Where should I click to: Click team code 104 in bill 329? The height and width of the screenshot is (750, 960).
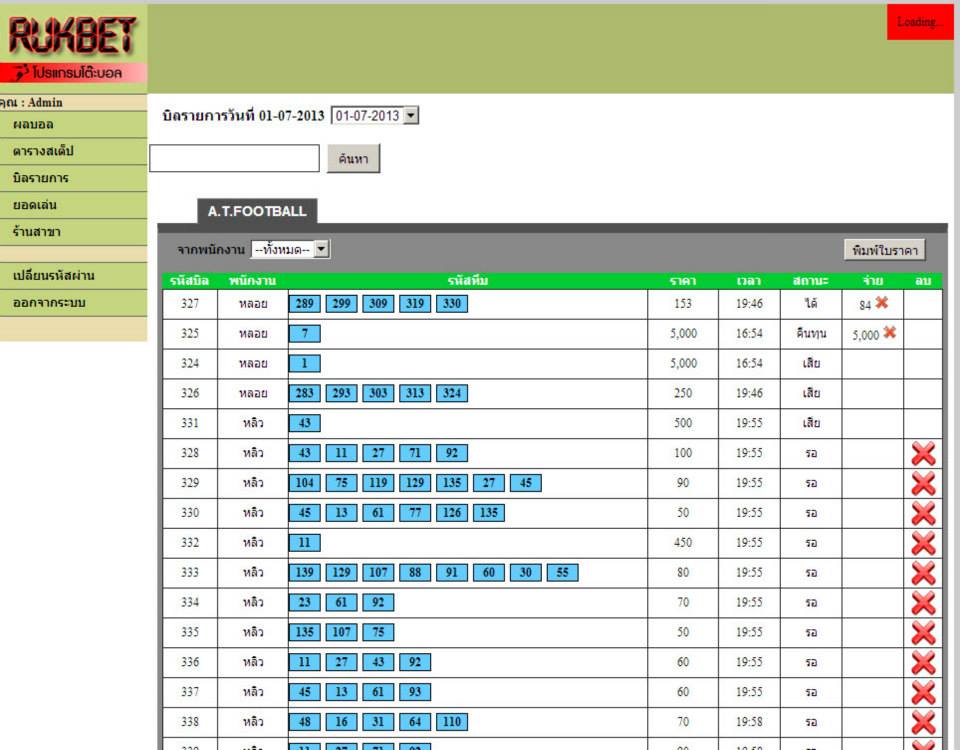click(x=304, y=483)
